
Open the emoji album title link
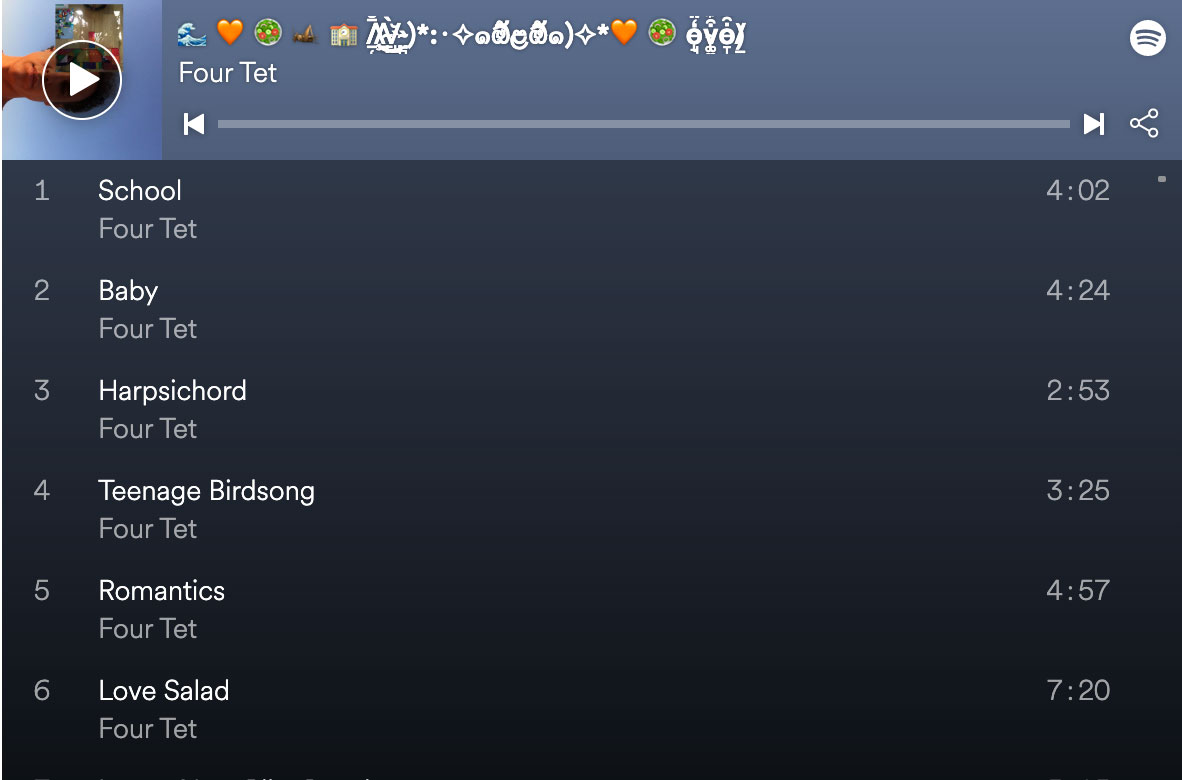[x=461, y=35]
